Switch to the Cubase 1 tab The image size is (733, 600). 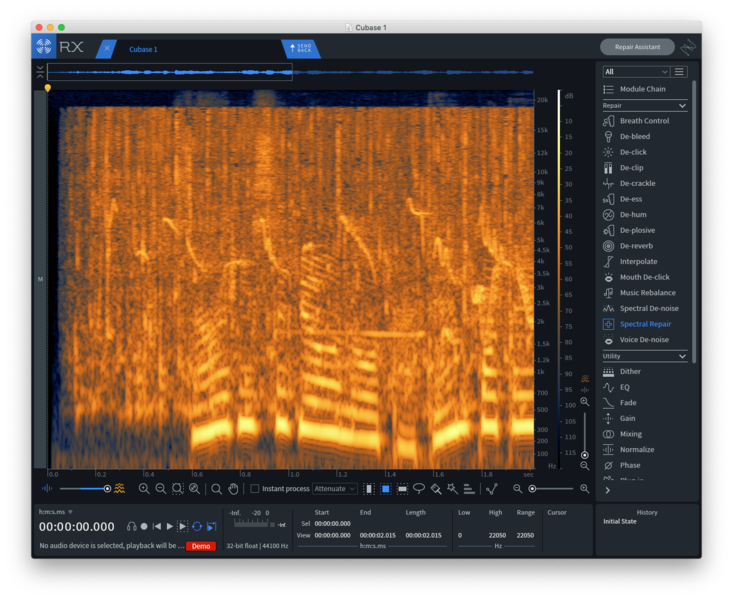143,49
